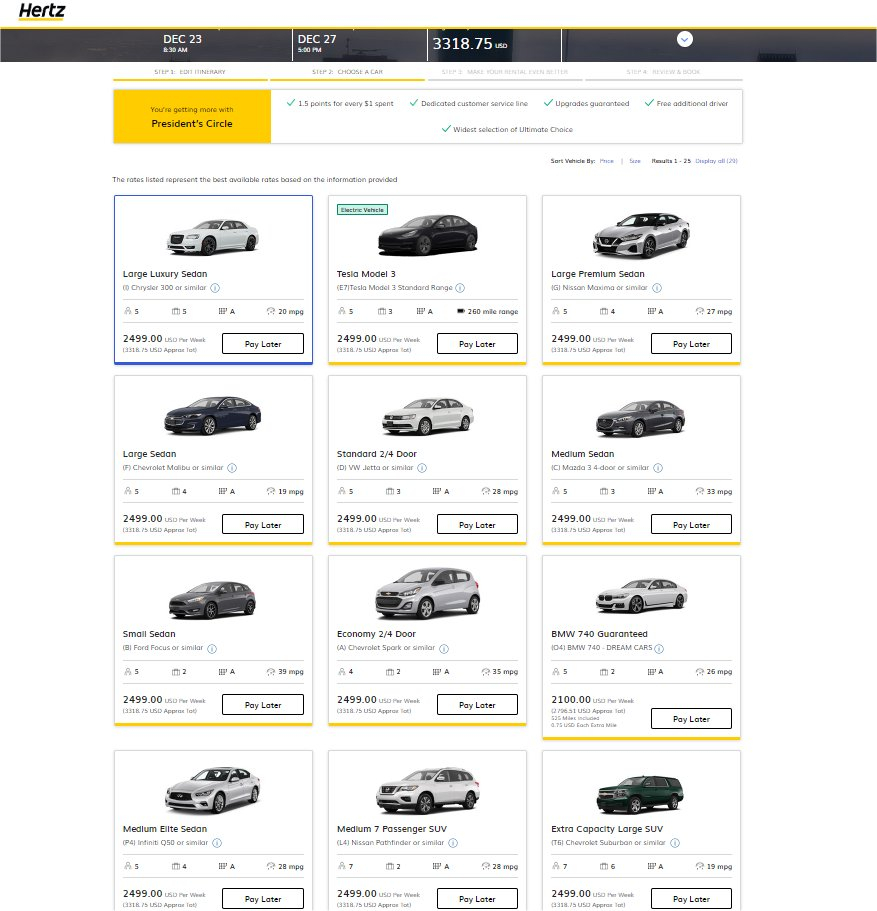This screenshot has height=911, width=877.
Task: Click the black Tesla Model 3 image
Action: click(x=428, y=235)
